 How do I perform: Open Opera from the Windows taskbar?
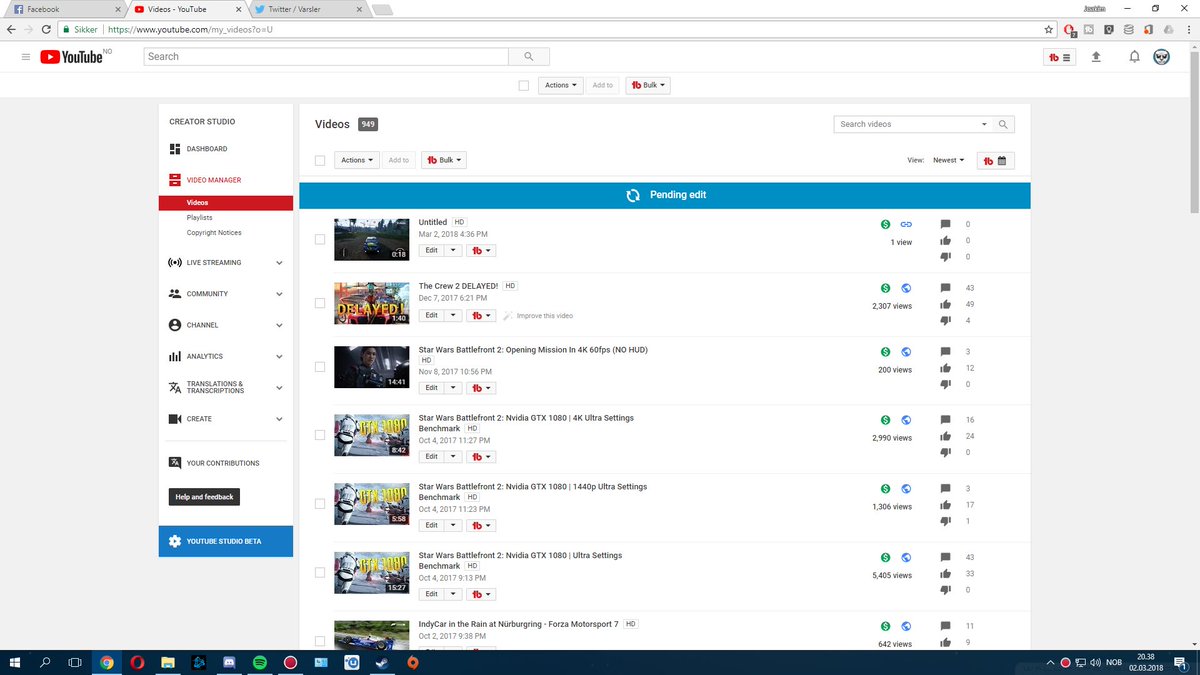[x=137, y=662]
